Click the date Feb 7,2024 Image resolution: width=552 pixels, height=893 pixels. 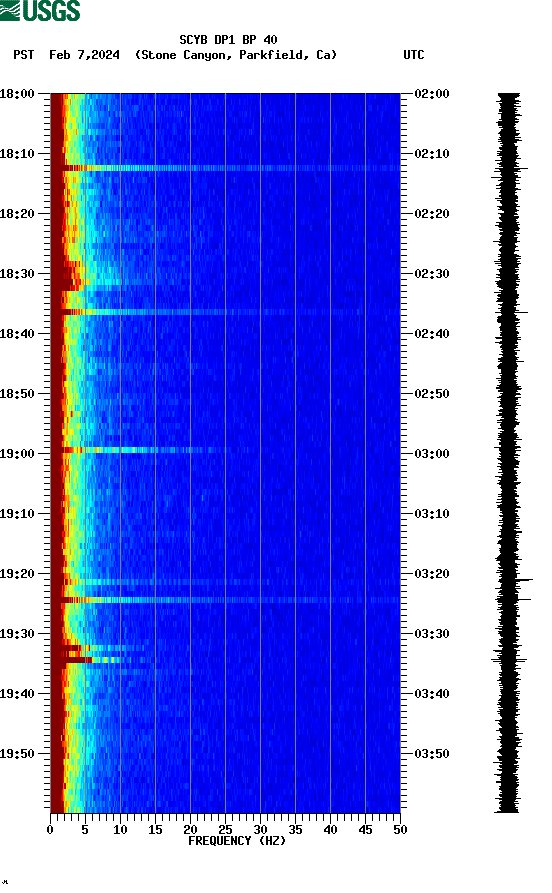click(x=84, y=55)
